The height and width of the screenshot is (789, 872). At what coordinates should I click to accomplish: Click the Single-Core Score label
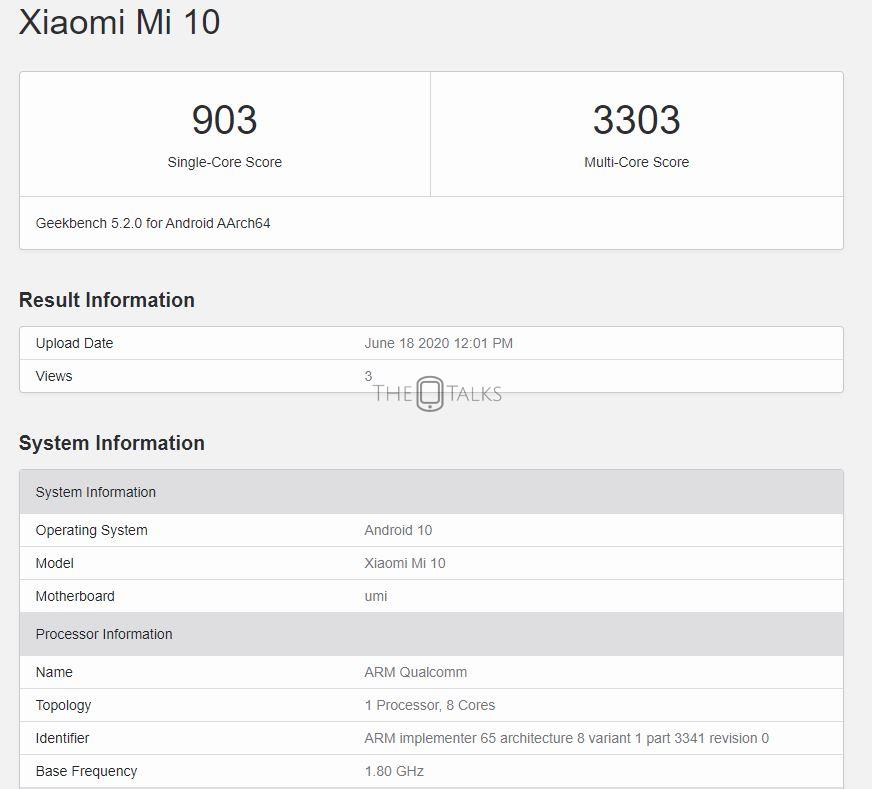coord(224,162)
